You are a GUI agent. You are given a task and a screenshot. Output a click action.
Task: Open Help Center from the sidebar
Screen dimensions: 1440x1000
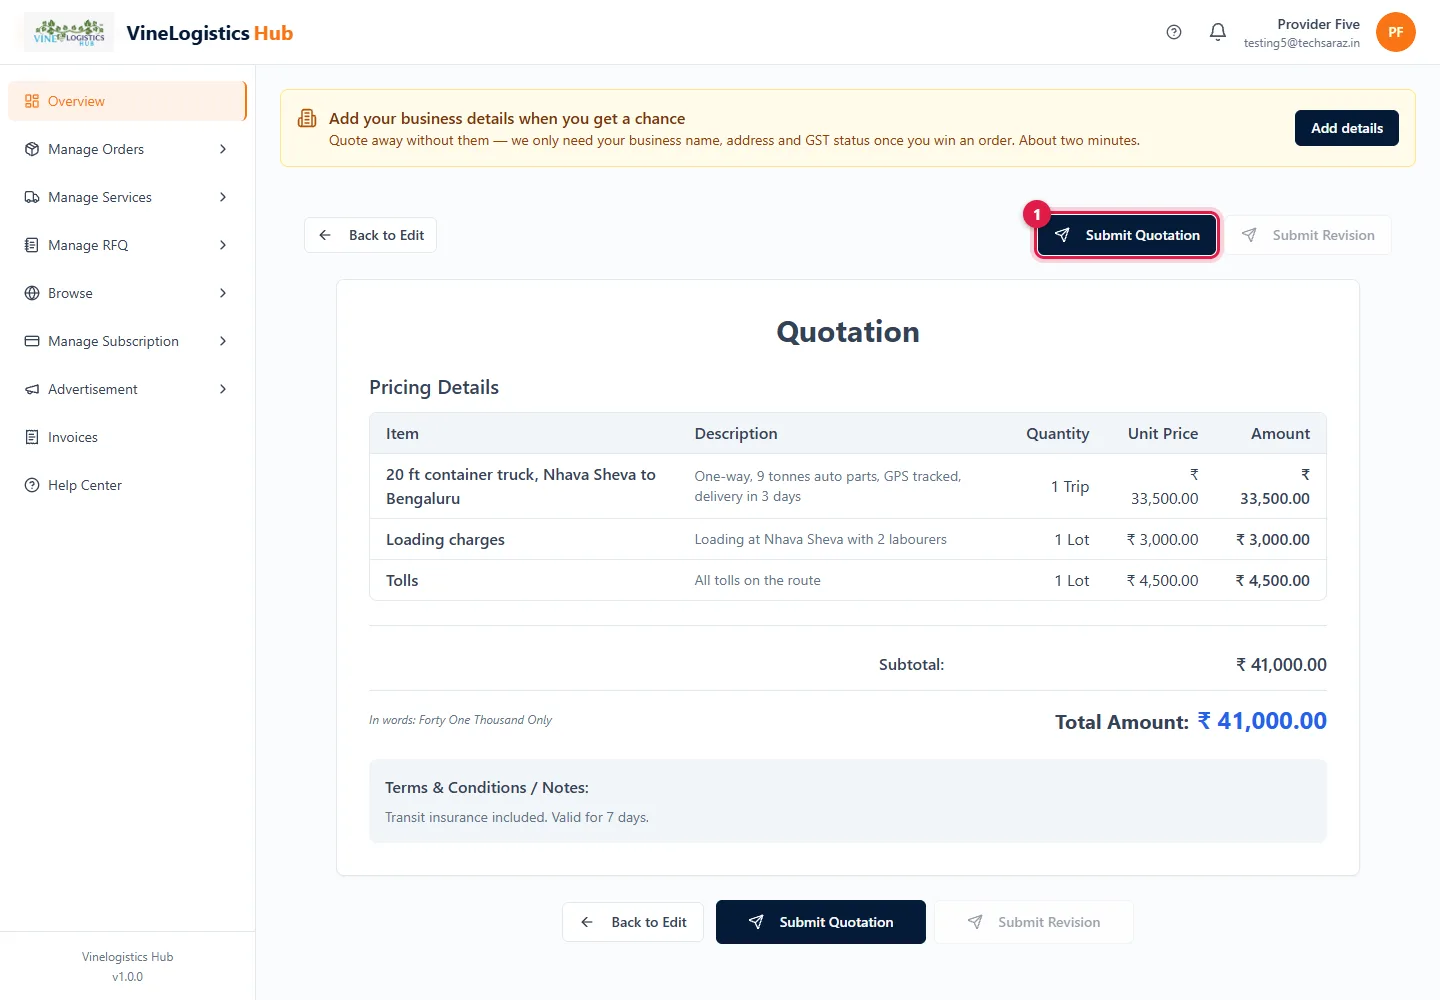(127, 485)
